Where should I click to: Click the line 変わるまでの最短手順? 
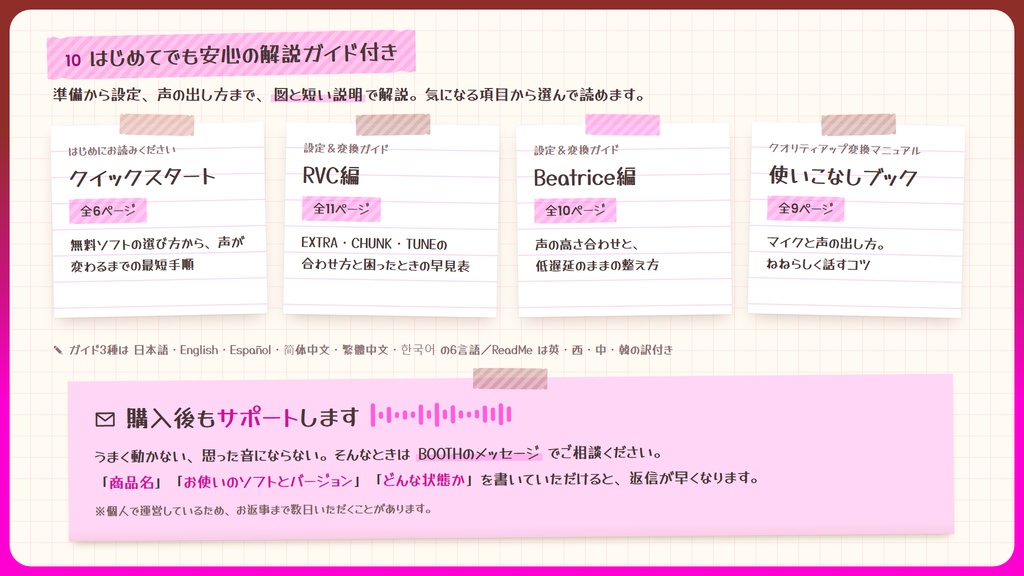(132, 266)
